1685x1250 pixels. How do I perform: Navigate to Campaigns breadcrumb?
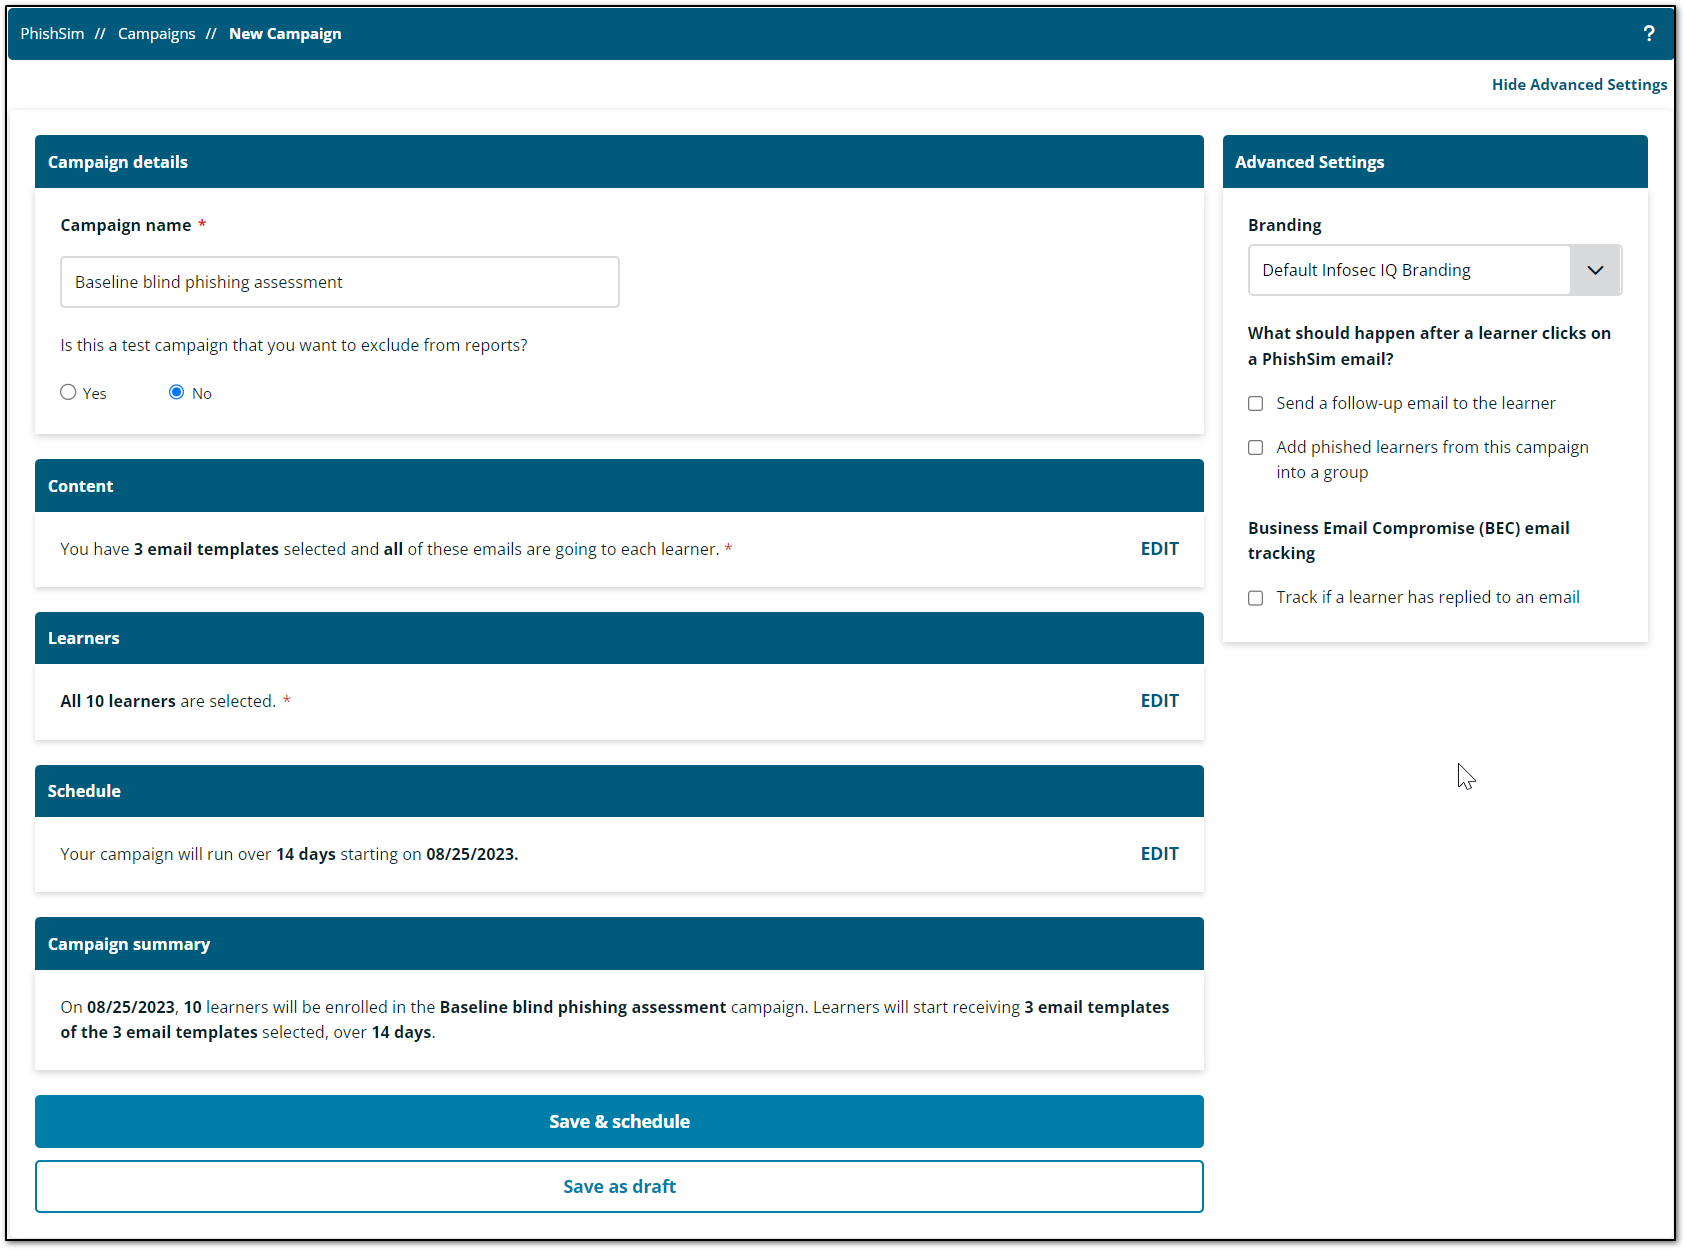click(x=156, y=34)
